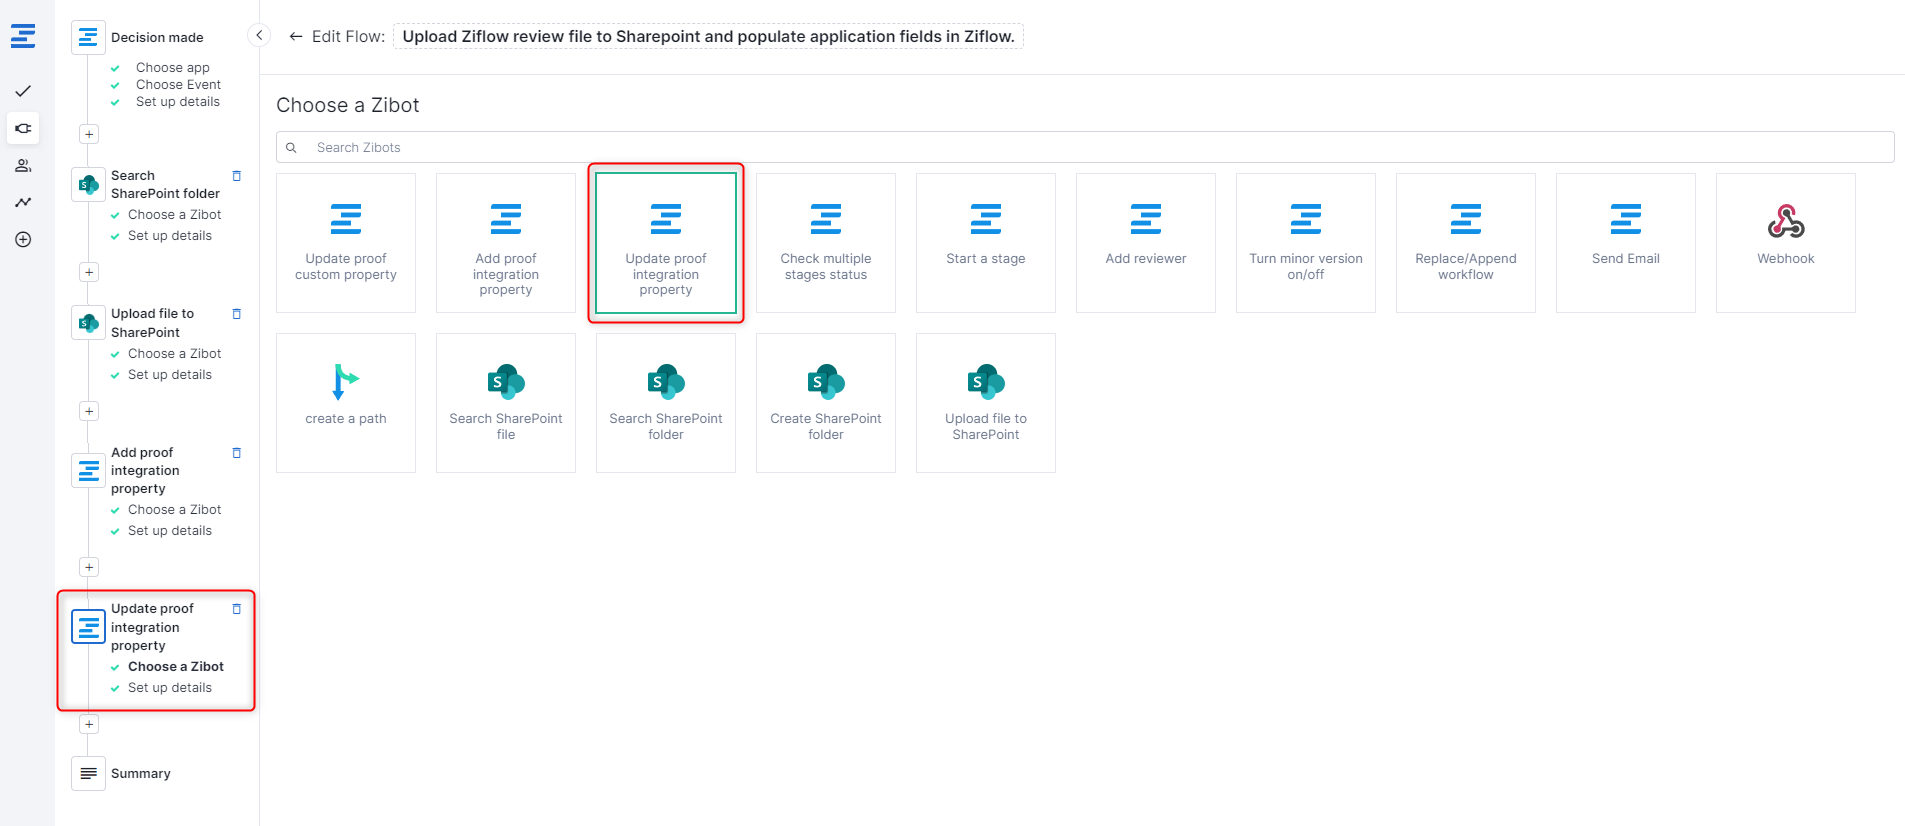
Task: Pick the create a path Zibot
Action: click(x=345, y=402)
